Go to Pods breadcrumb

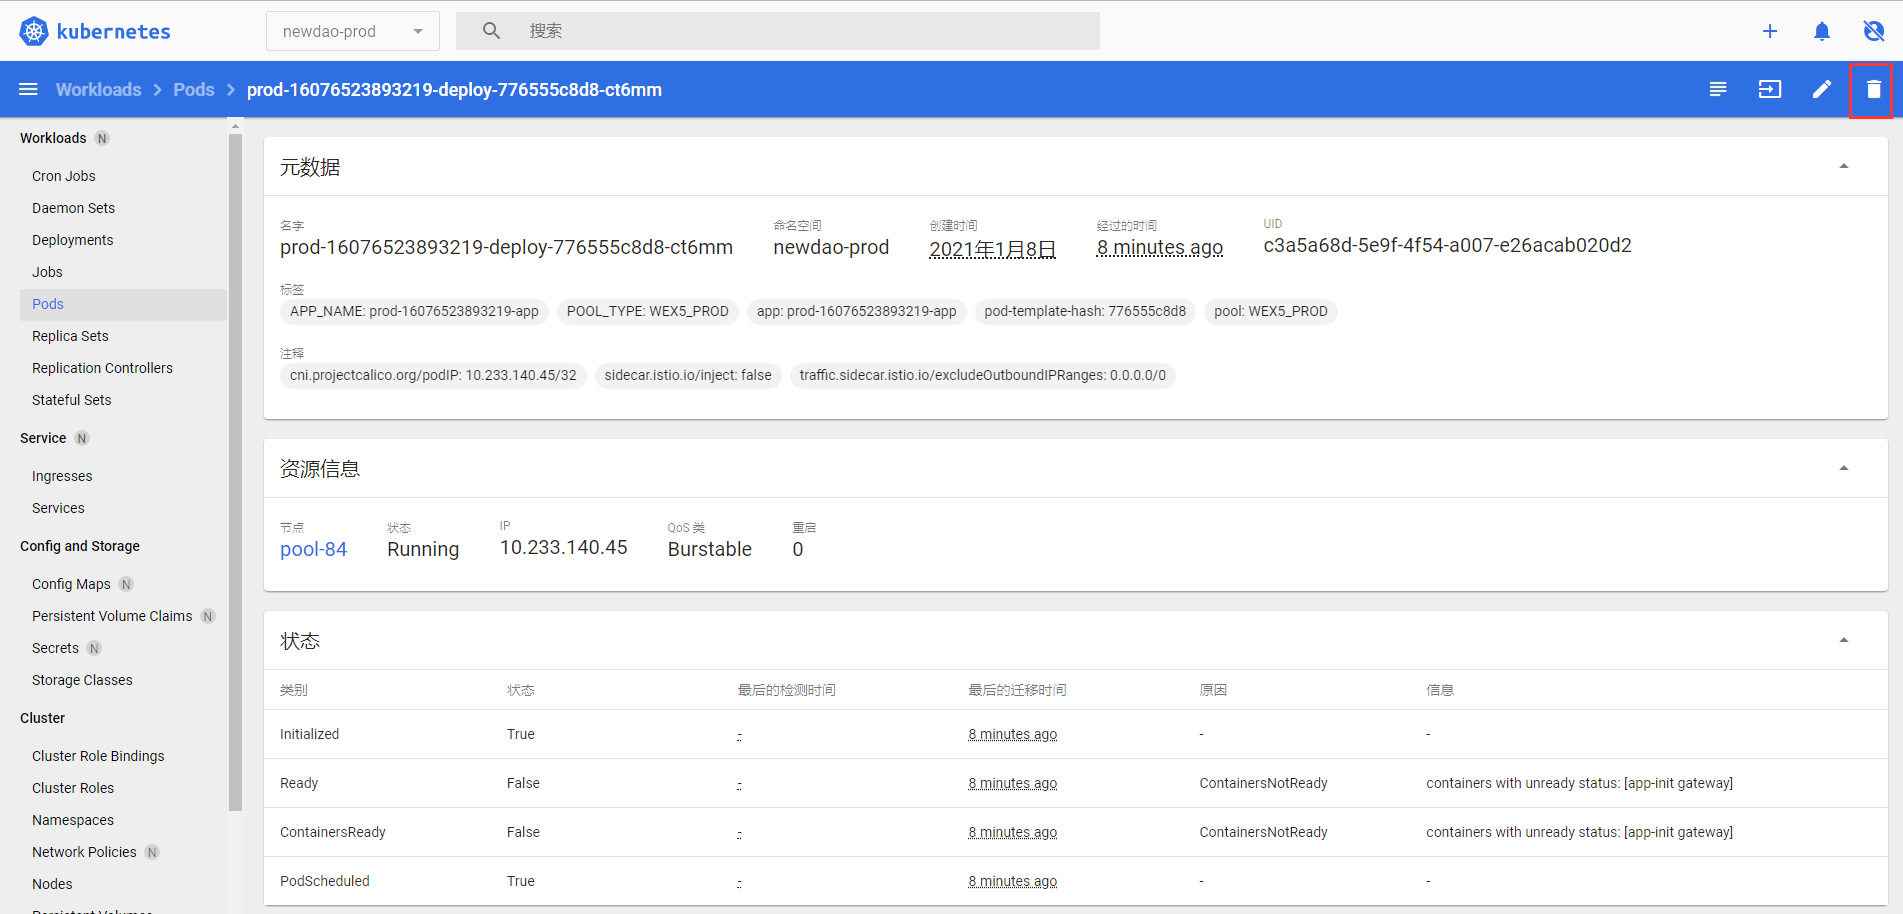194,89
